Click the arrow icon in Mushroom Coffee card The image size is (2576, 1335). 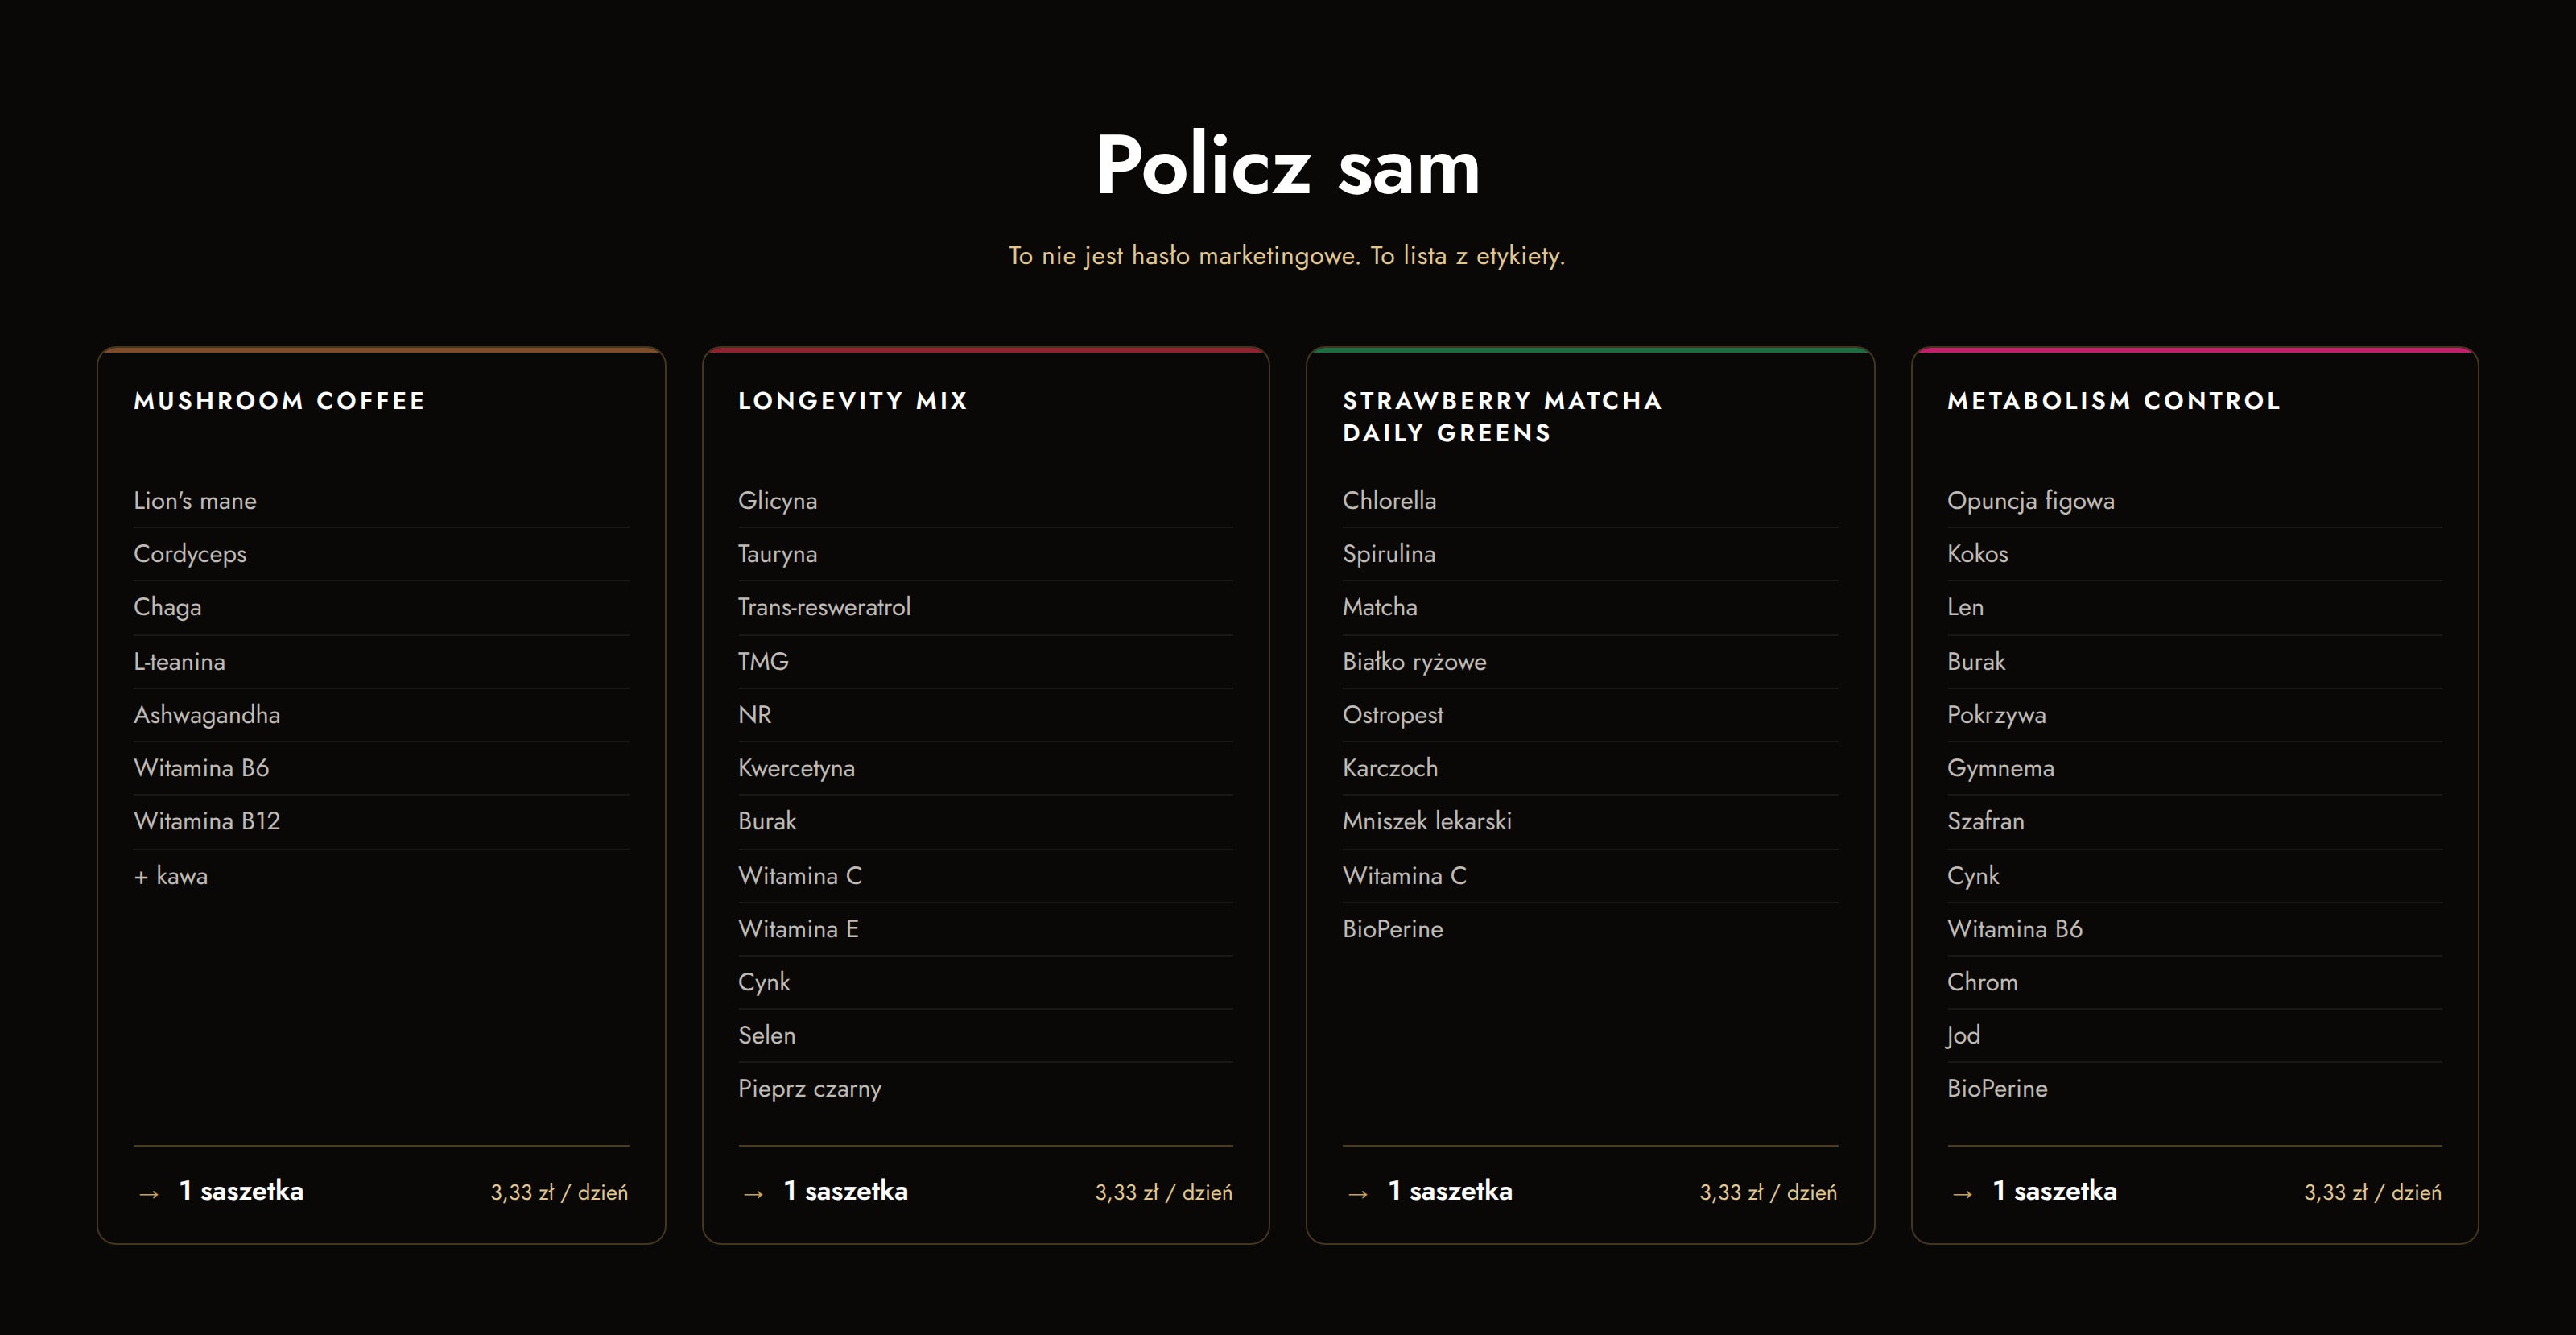coord(149,1193)
